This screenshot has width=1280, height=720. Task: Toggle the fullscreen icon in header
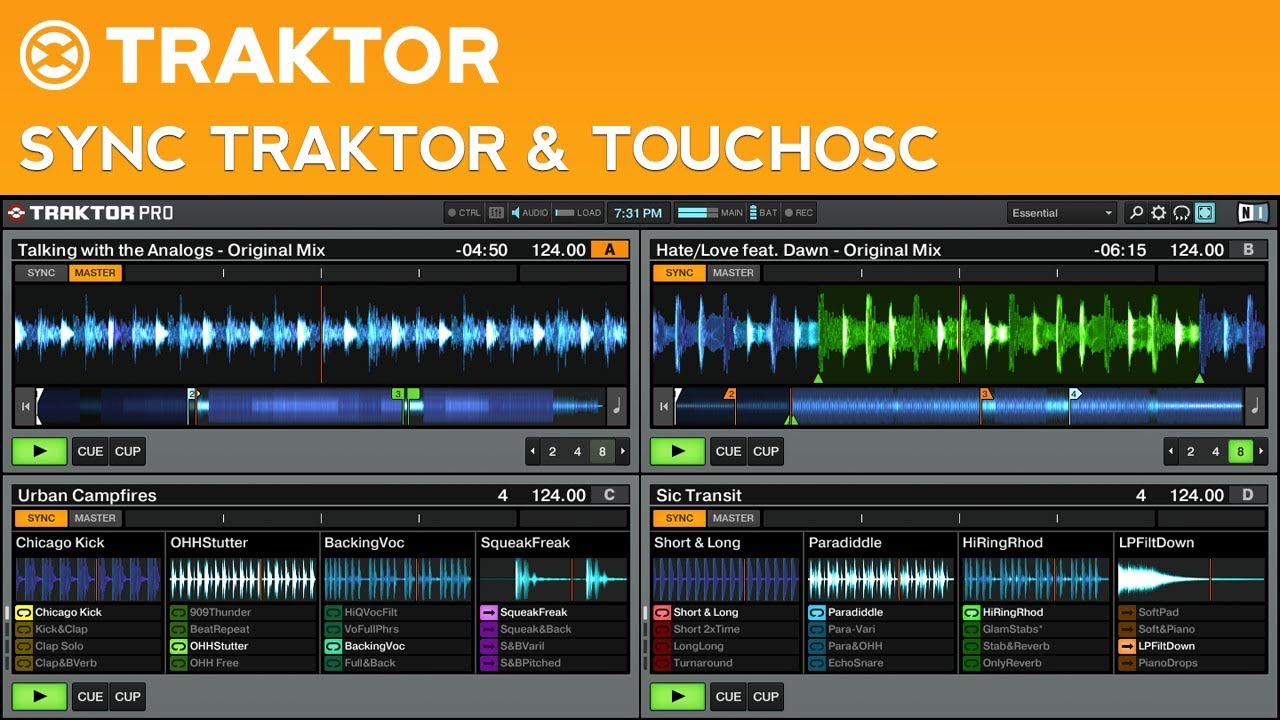point(1205,213)
